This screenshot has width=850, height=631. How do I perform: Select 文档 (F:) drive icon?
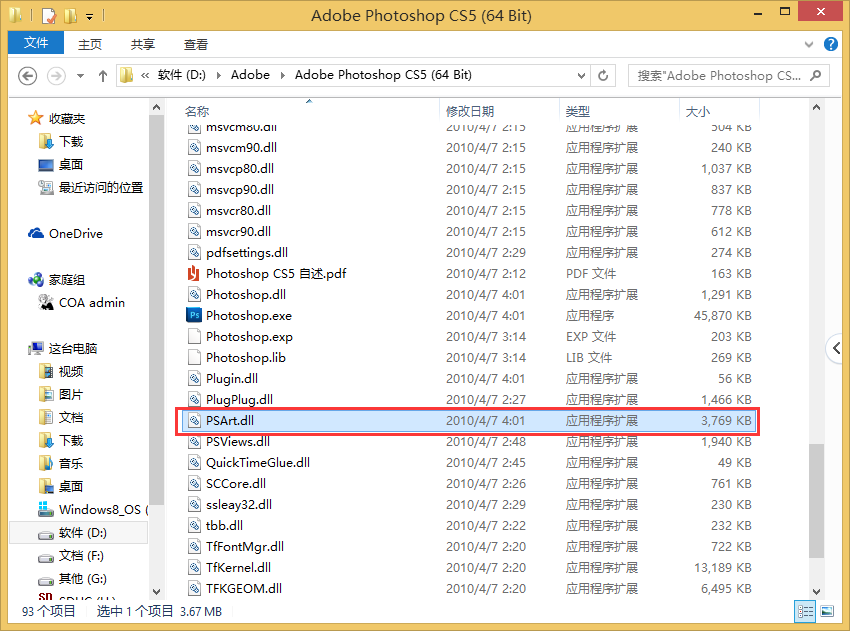tap(46, 557)
